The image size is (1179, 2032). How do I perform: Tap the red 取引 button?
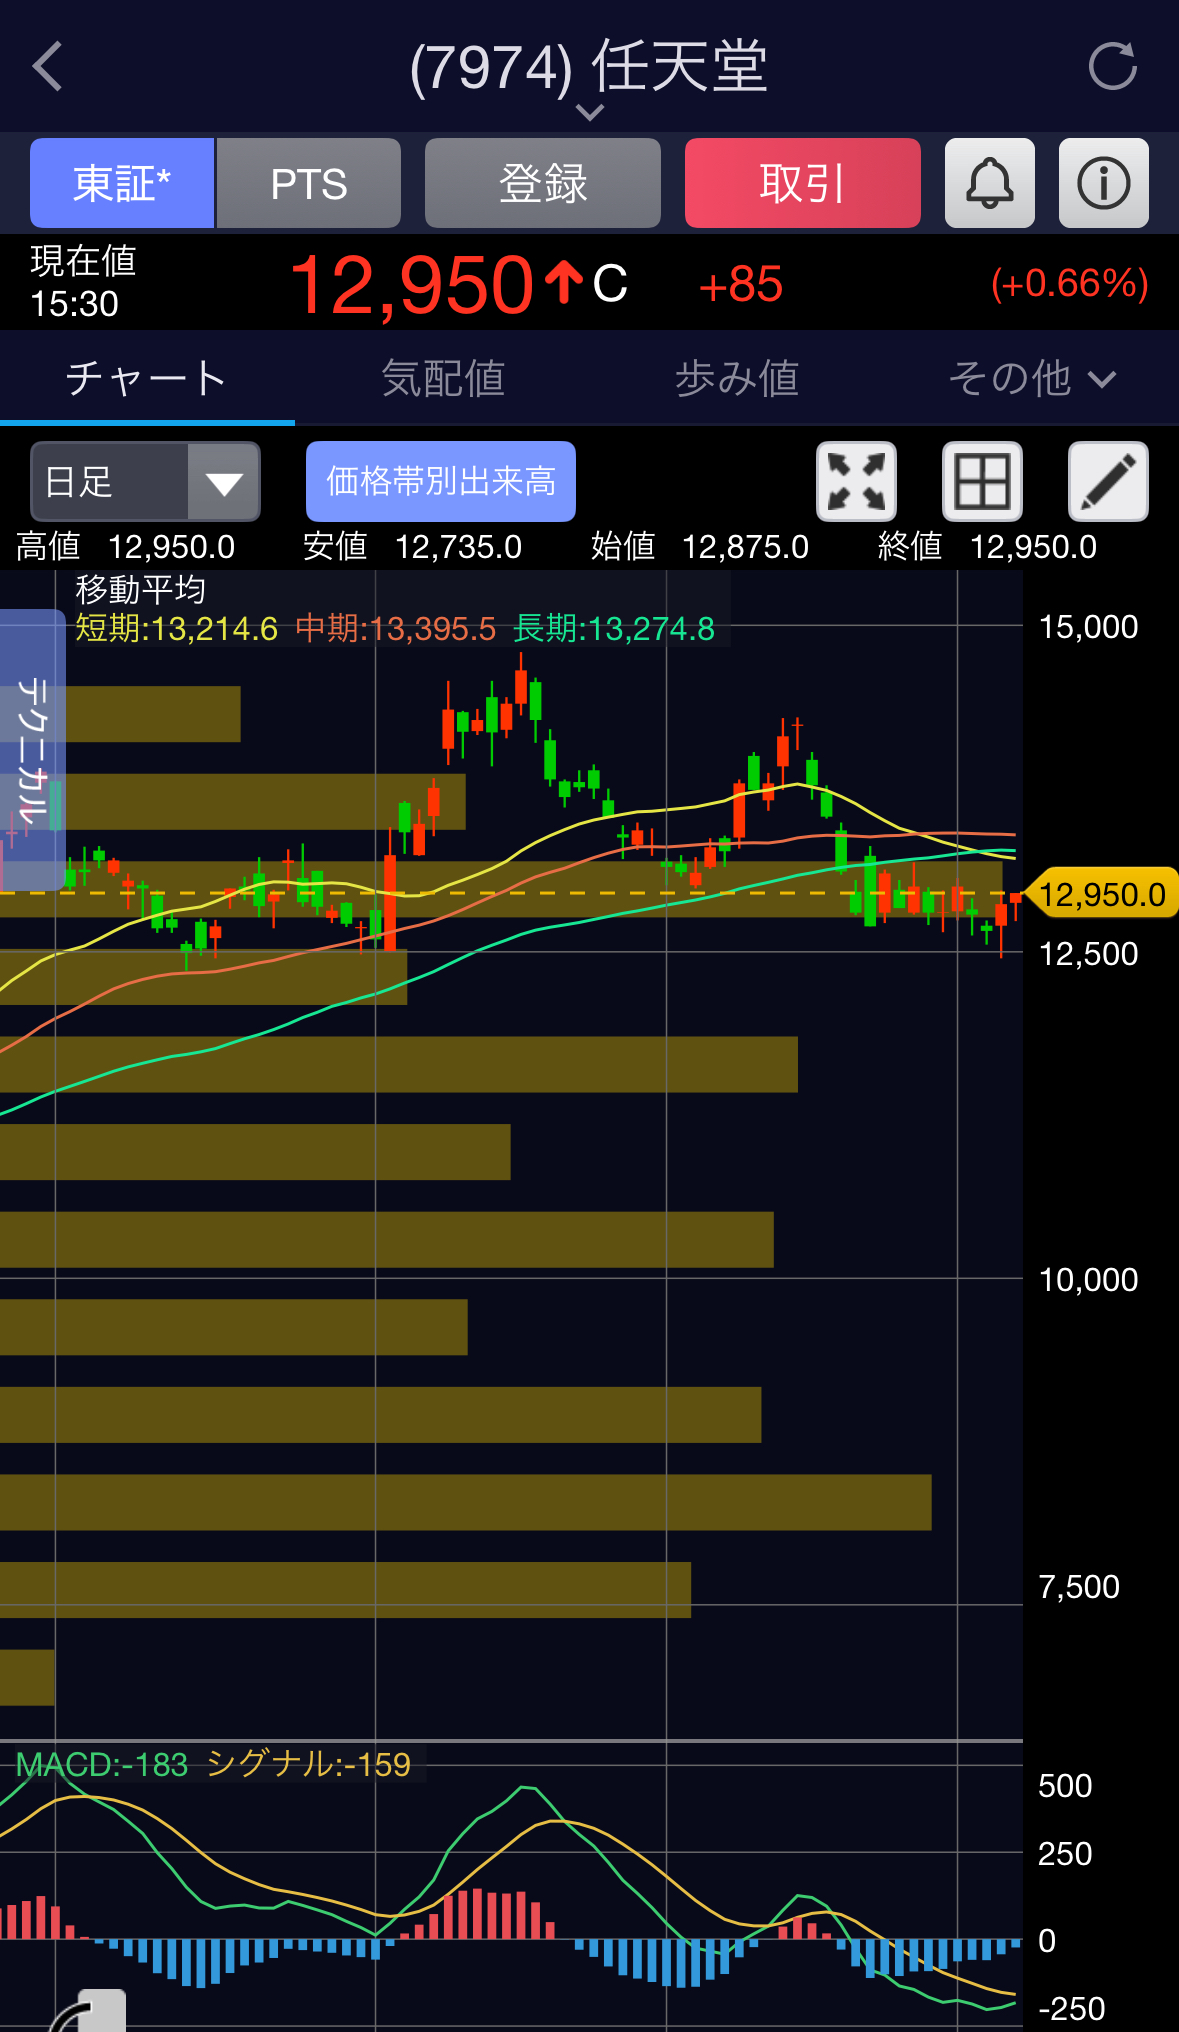click(x=802, y=184)
